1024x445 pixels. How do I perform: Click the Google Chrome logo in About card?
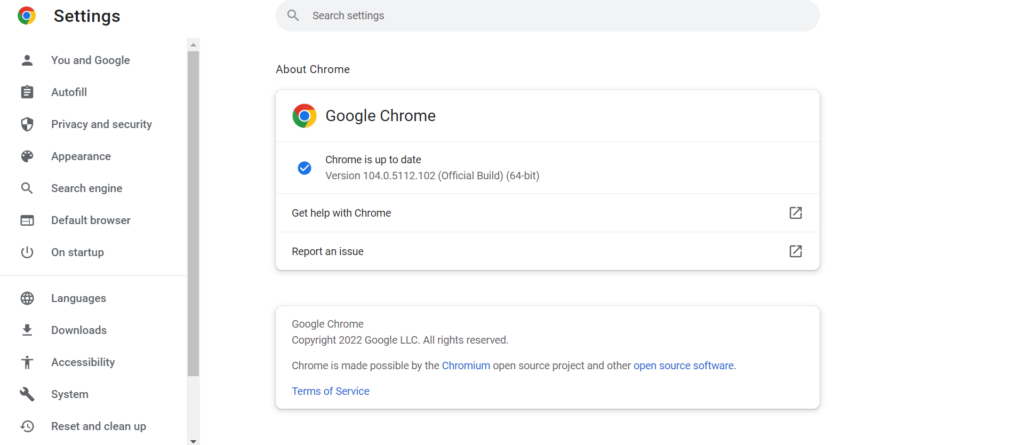tap(304, 116)
